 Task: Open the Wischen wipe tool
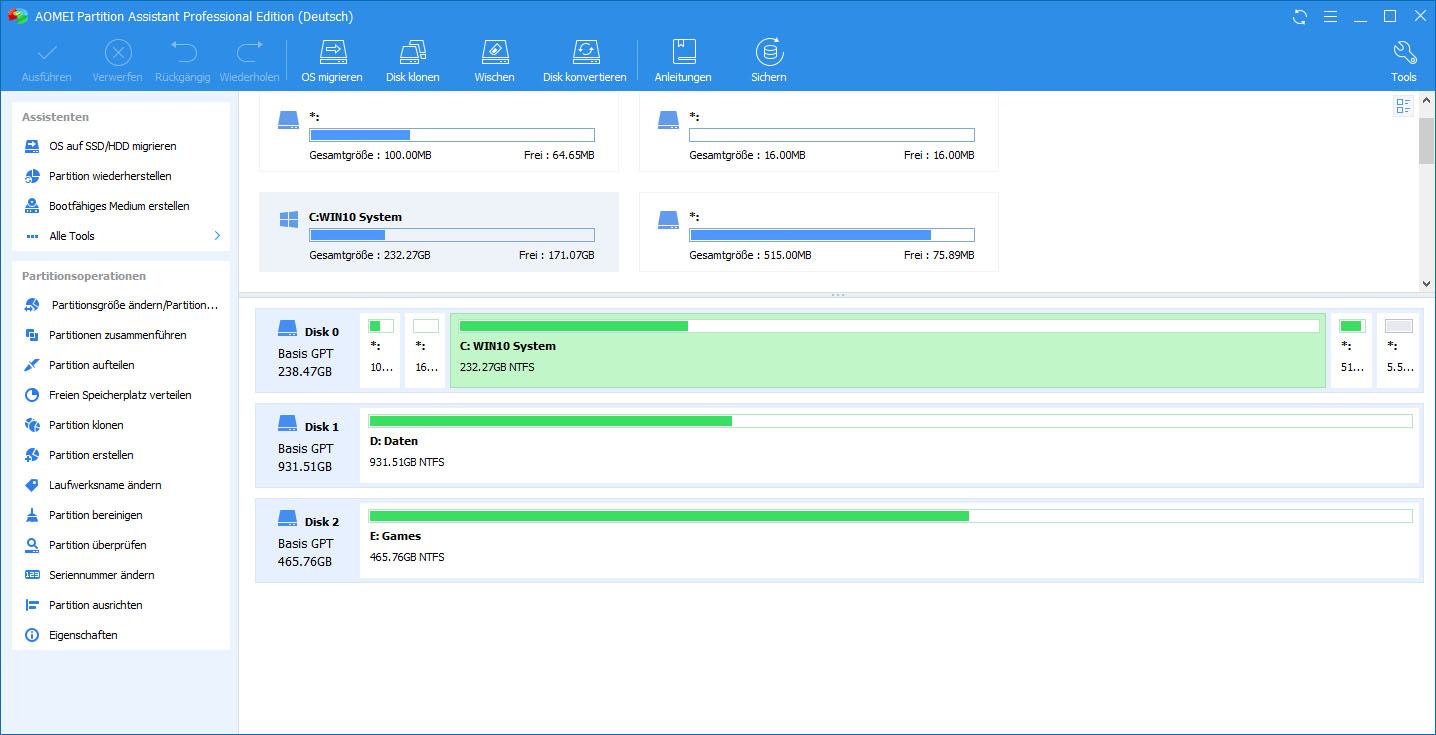(494, 61)
